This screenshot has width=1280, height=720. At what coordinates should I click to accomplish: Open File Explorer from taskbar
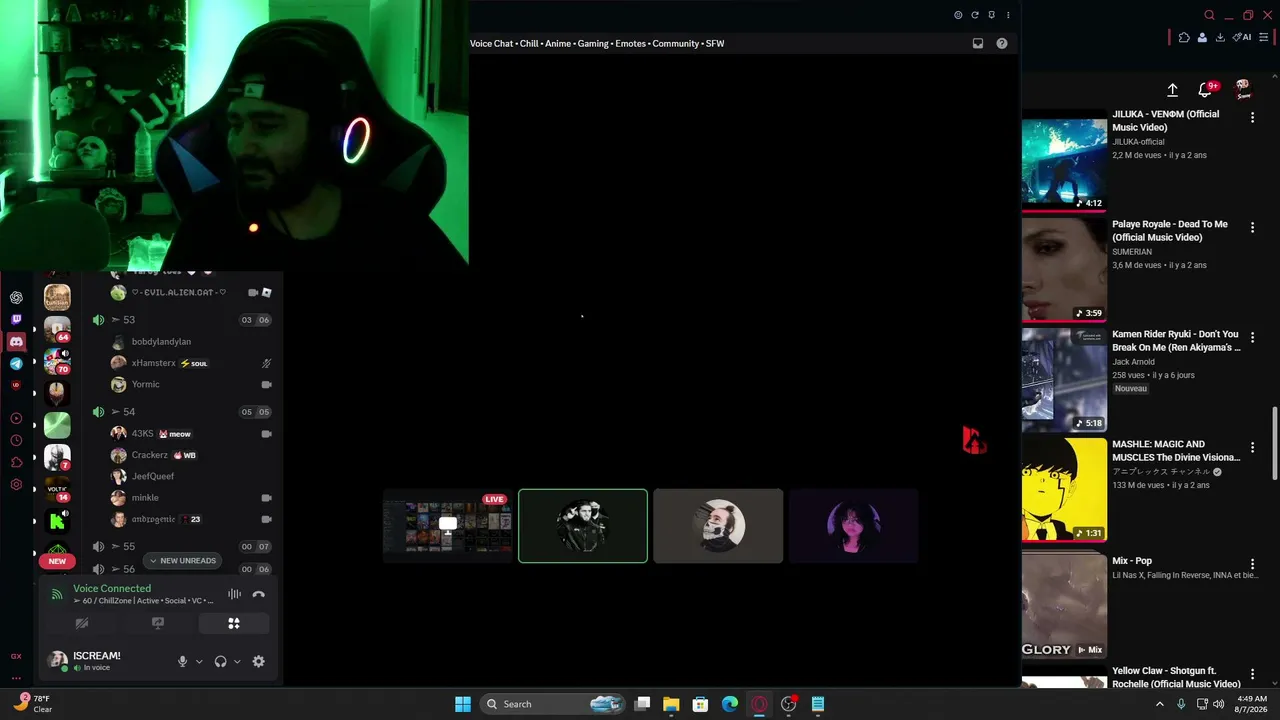pyautogui.click(x=671, y=704)
